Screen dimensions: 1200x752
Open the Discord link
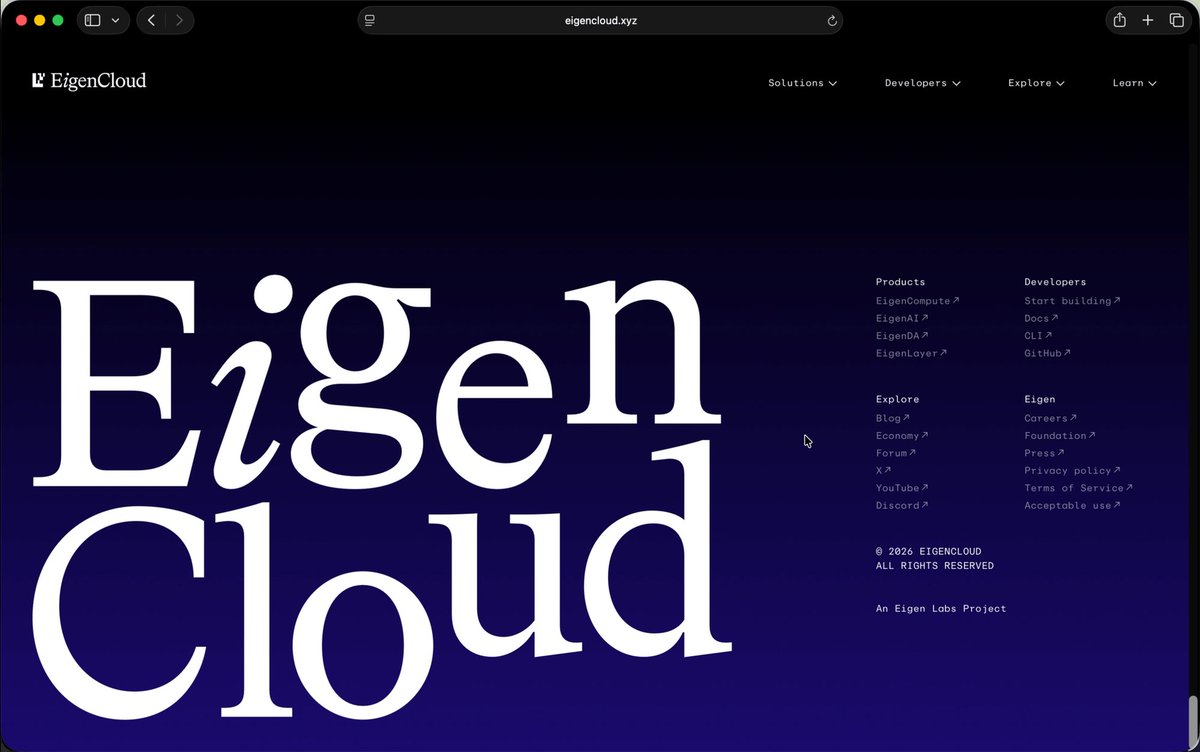coord(902,505)
